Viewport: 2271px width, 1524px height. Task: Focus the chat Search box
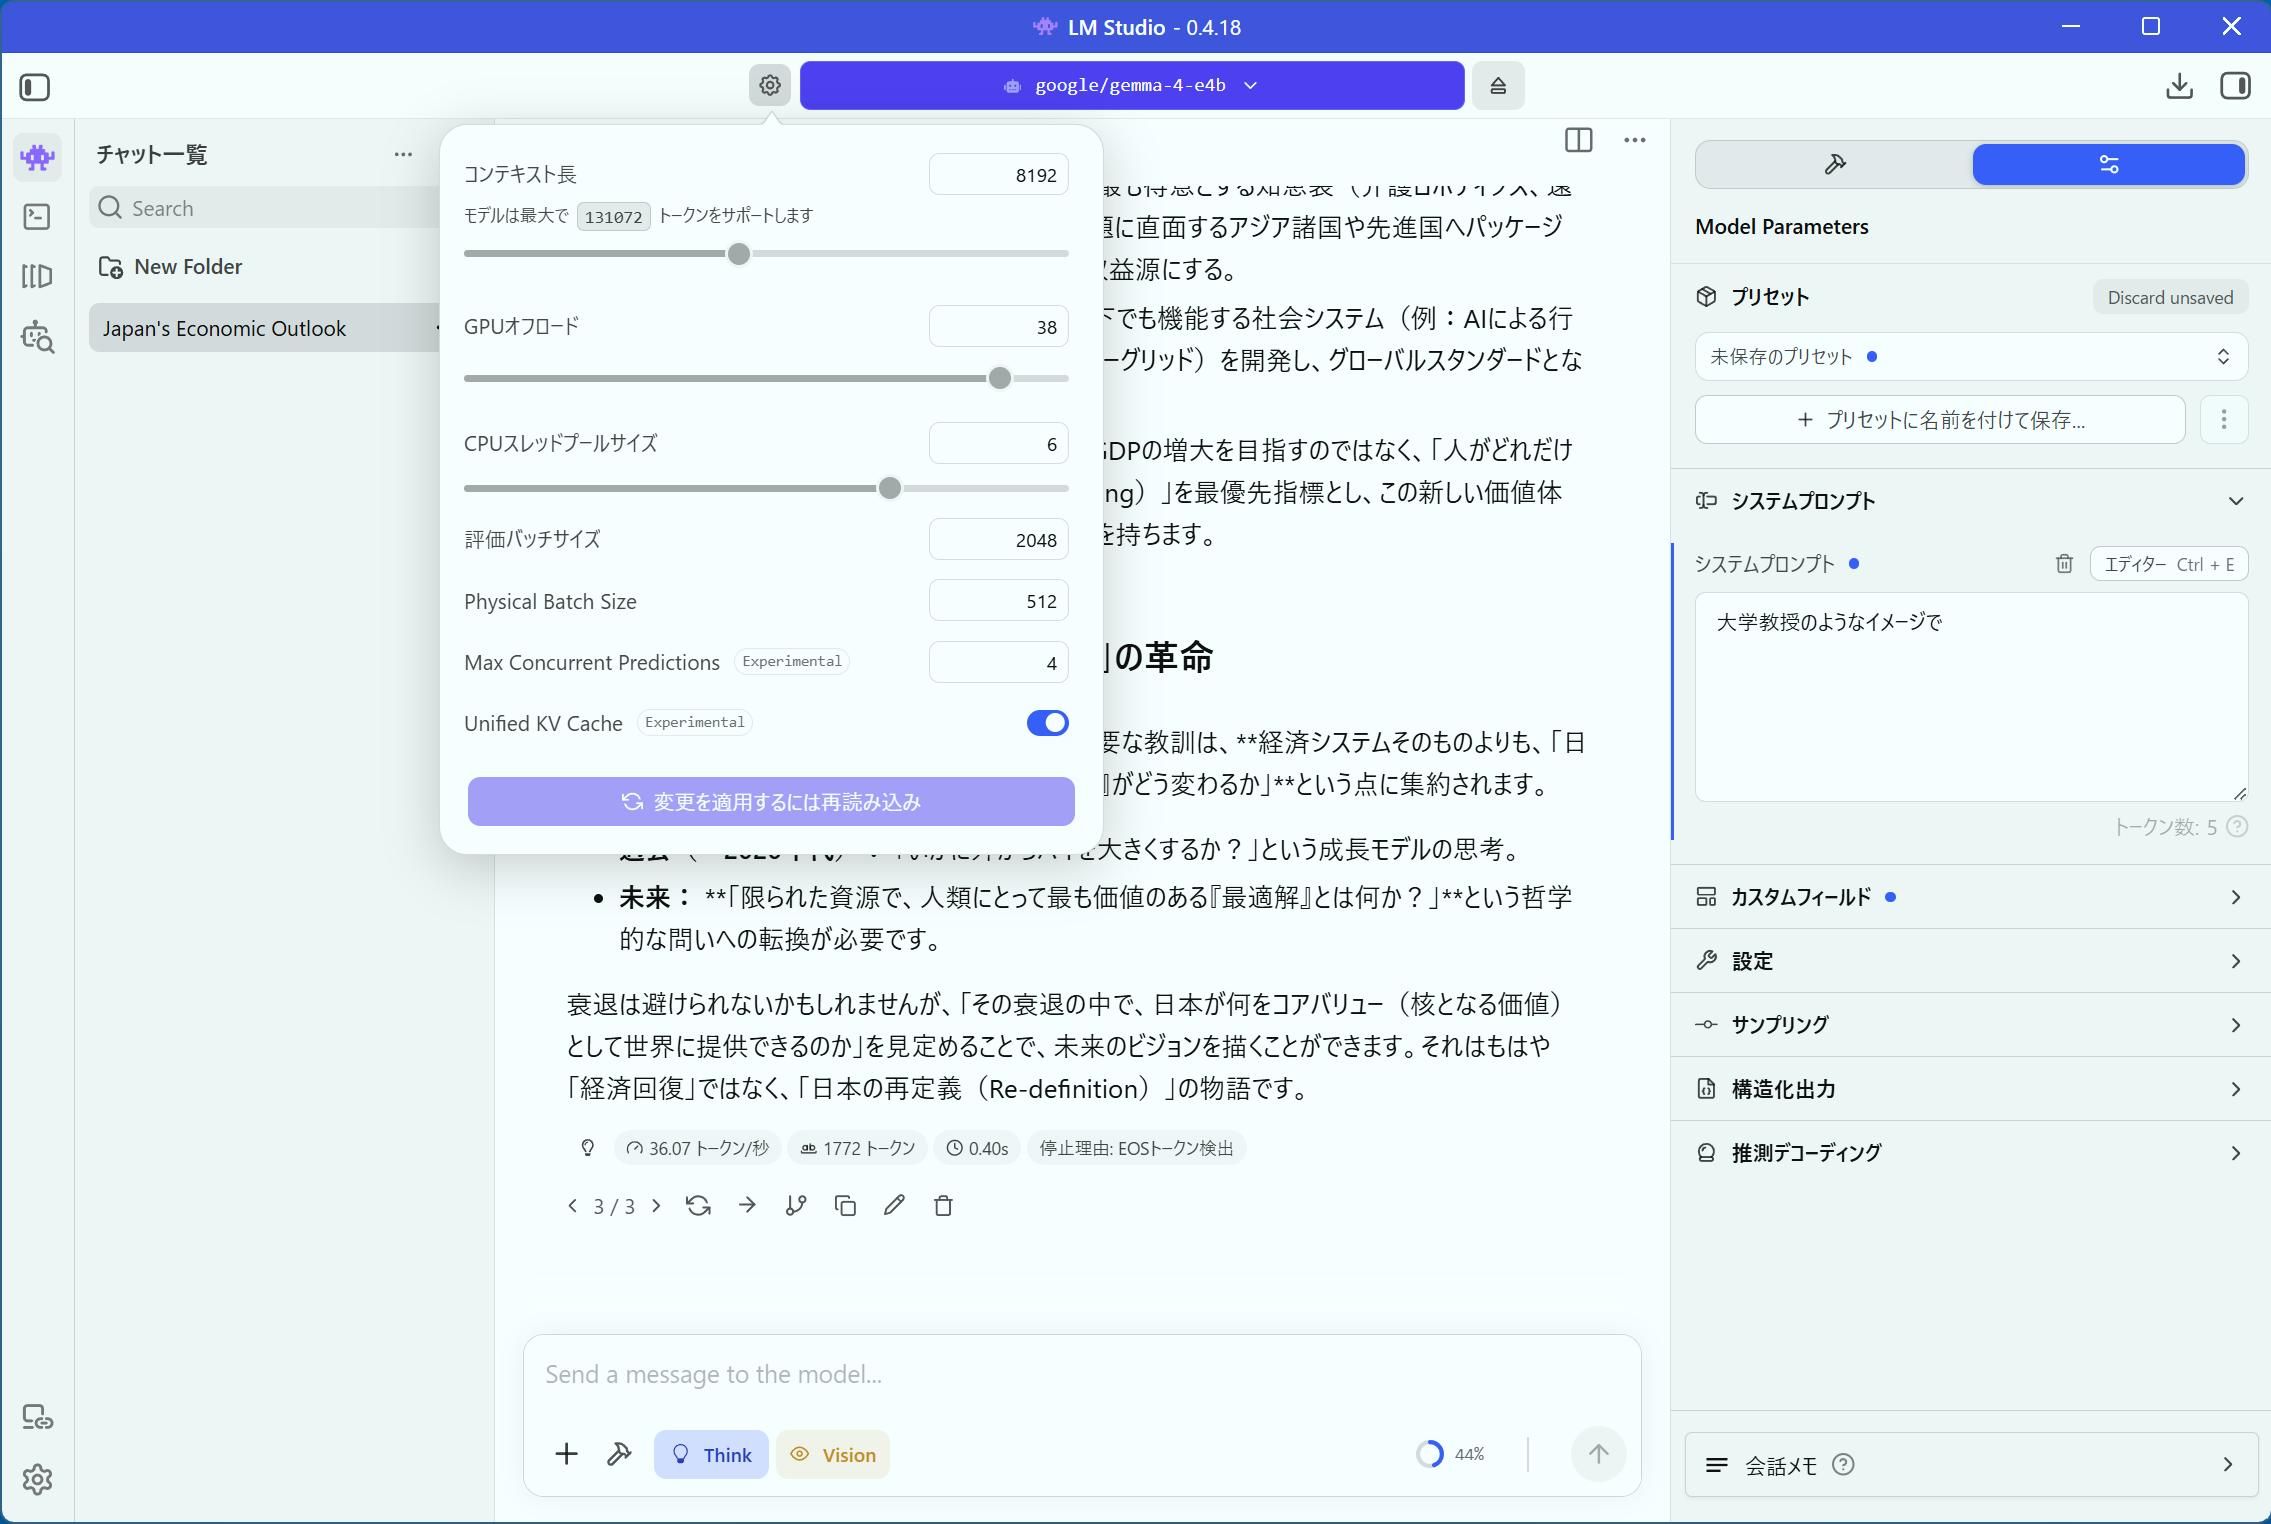pos(264,208)
